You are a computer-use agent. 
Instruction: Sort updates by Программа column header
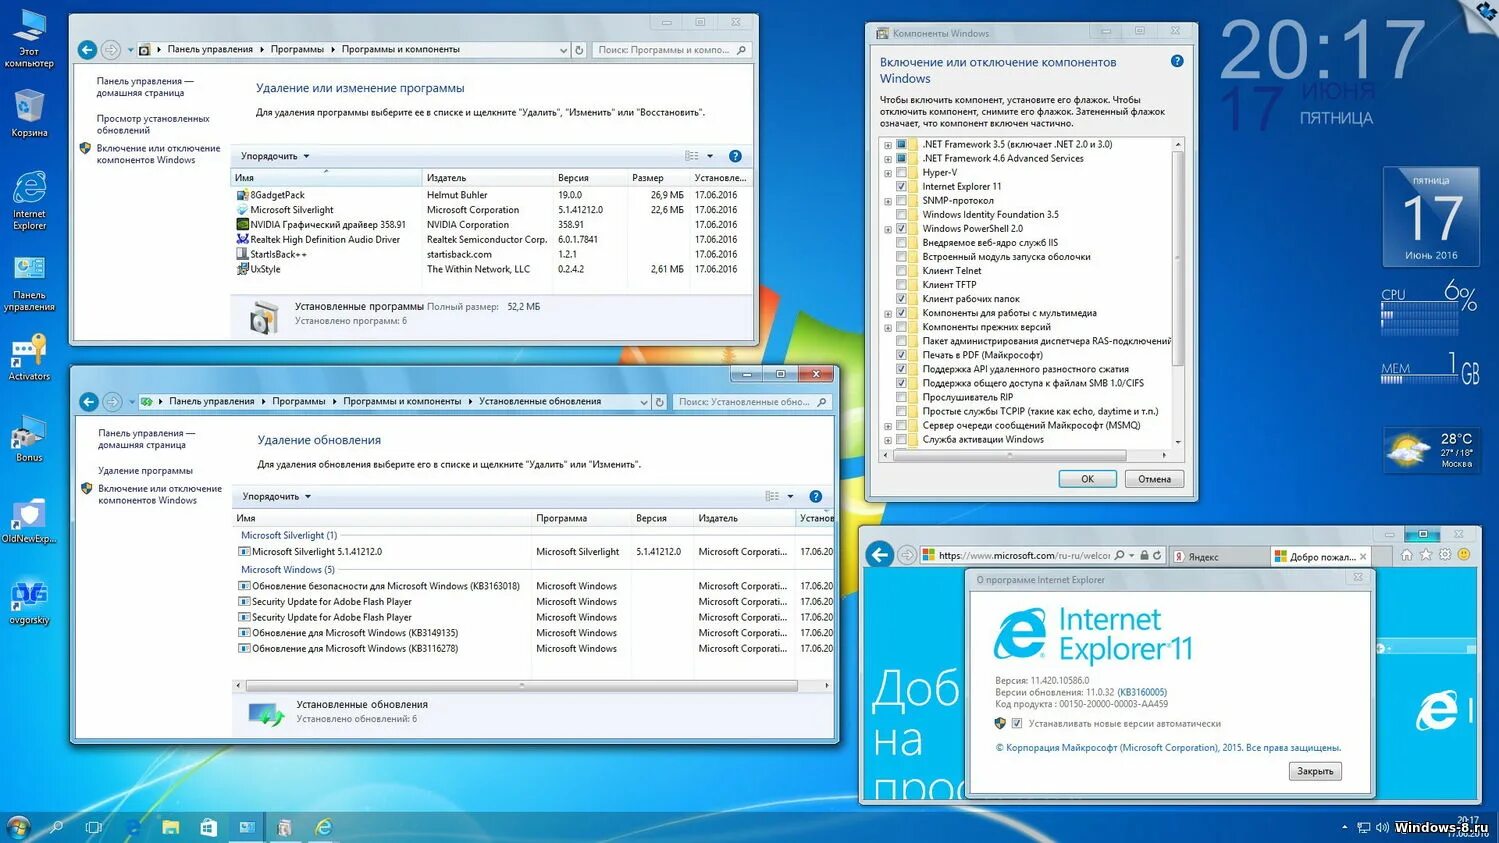pyautogui.click(x=580, y=518)
